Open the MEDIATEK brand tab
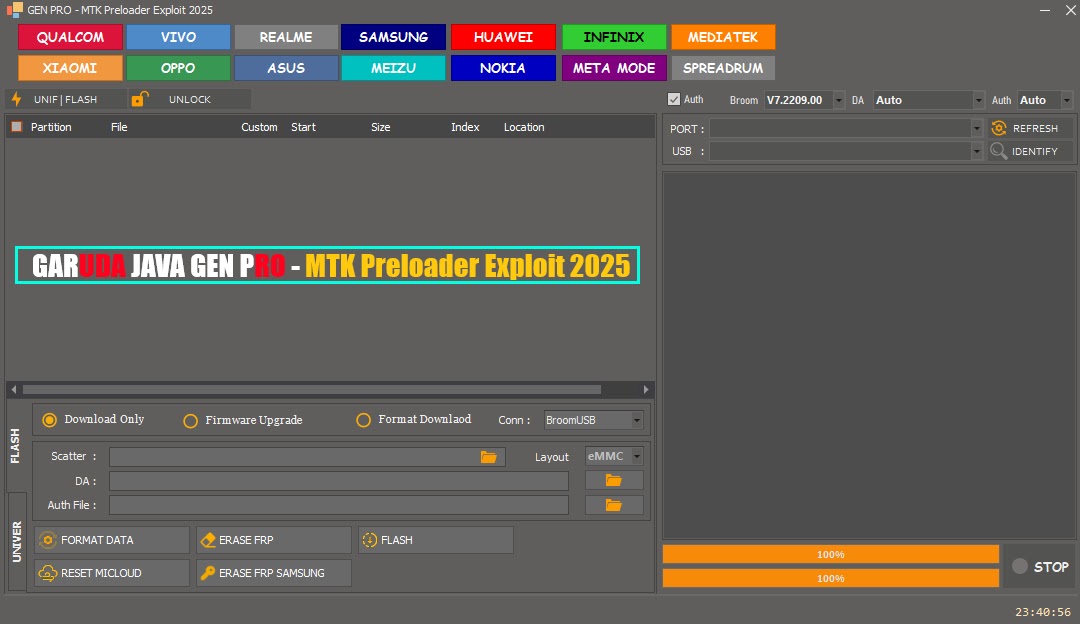This screenshot has height=624, width=1080. tap(723, 37)
